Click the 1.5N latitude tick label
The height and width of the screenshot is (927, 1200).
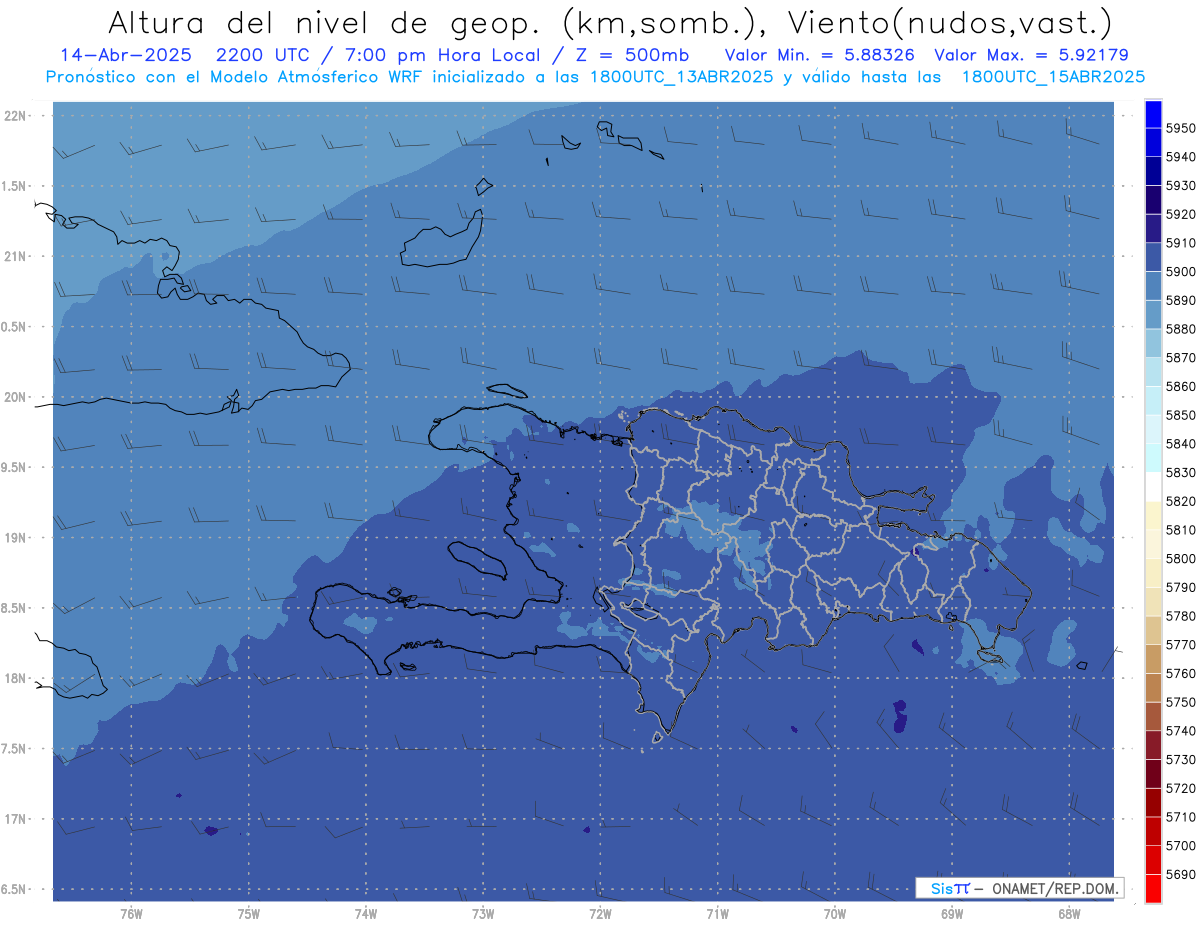[16, 186]
